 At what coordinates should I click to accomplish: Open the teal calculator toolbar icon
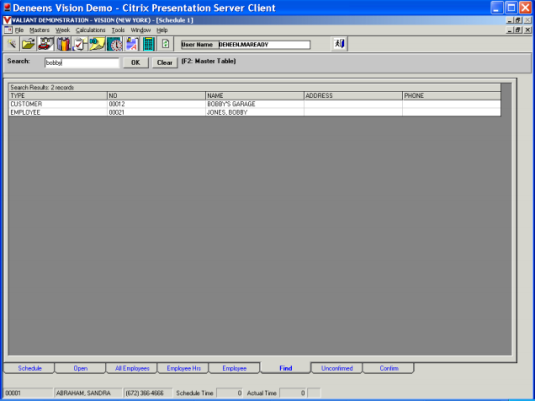(148, 44)
